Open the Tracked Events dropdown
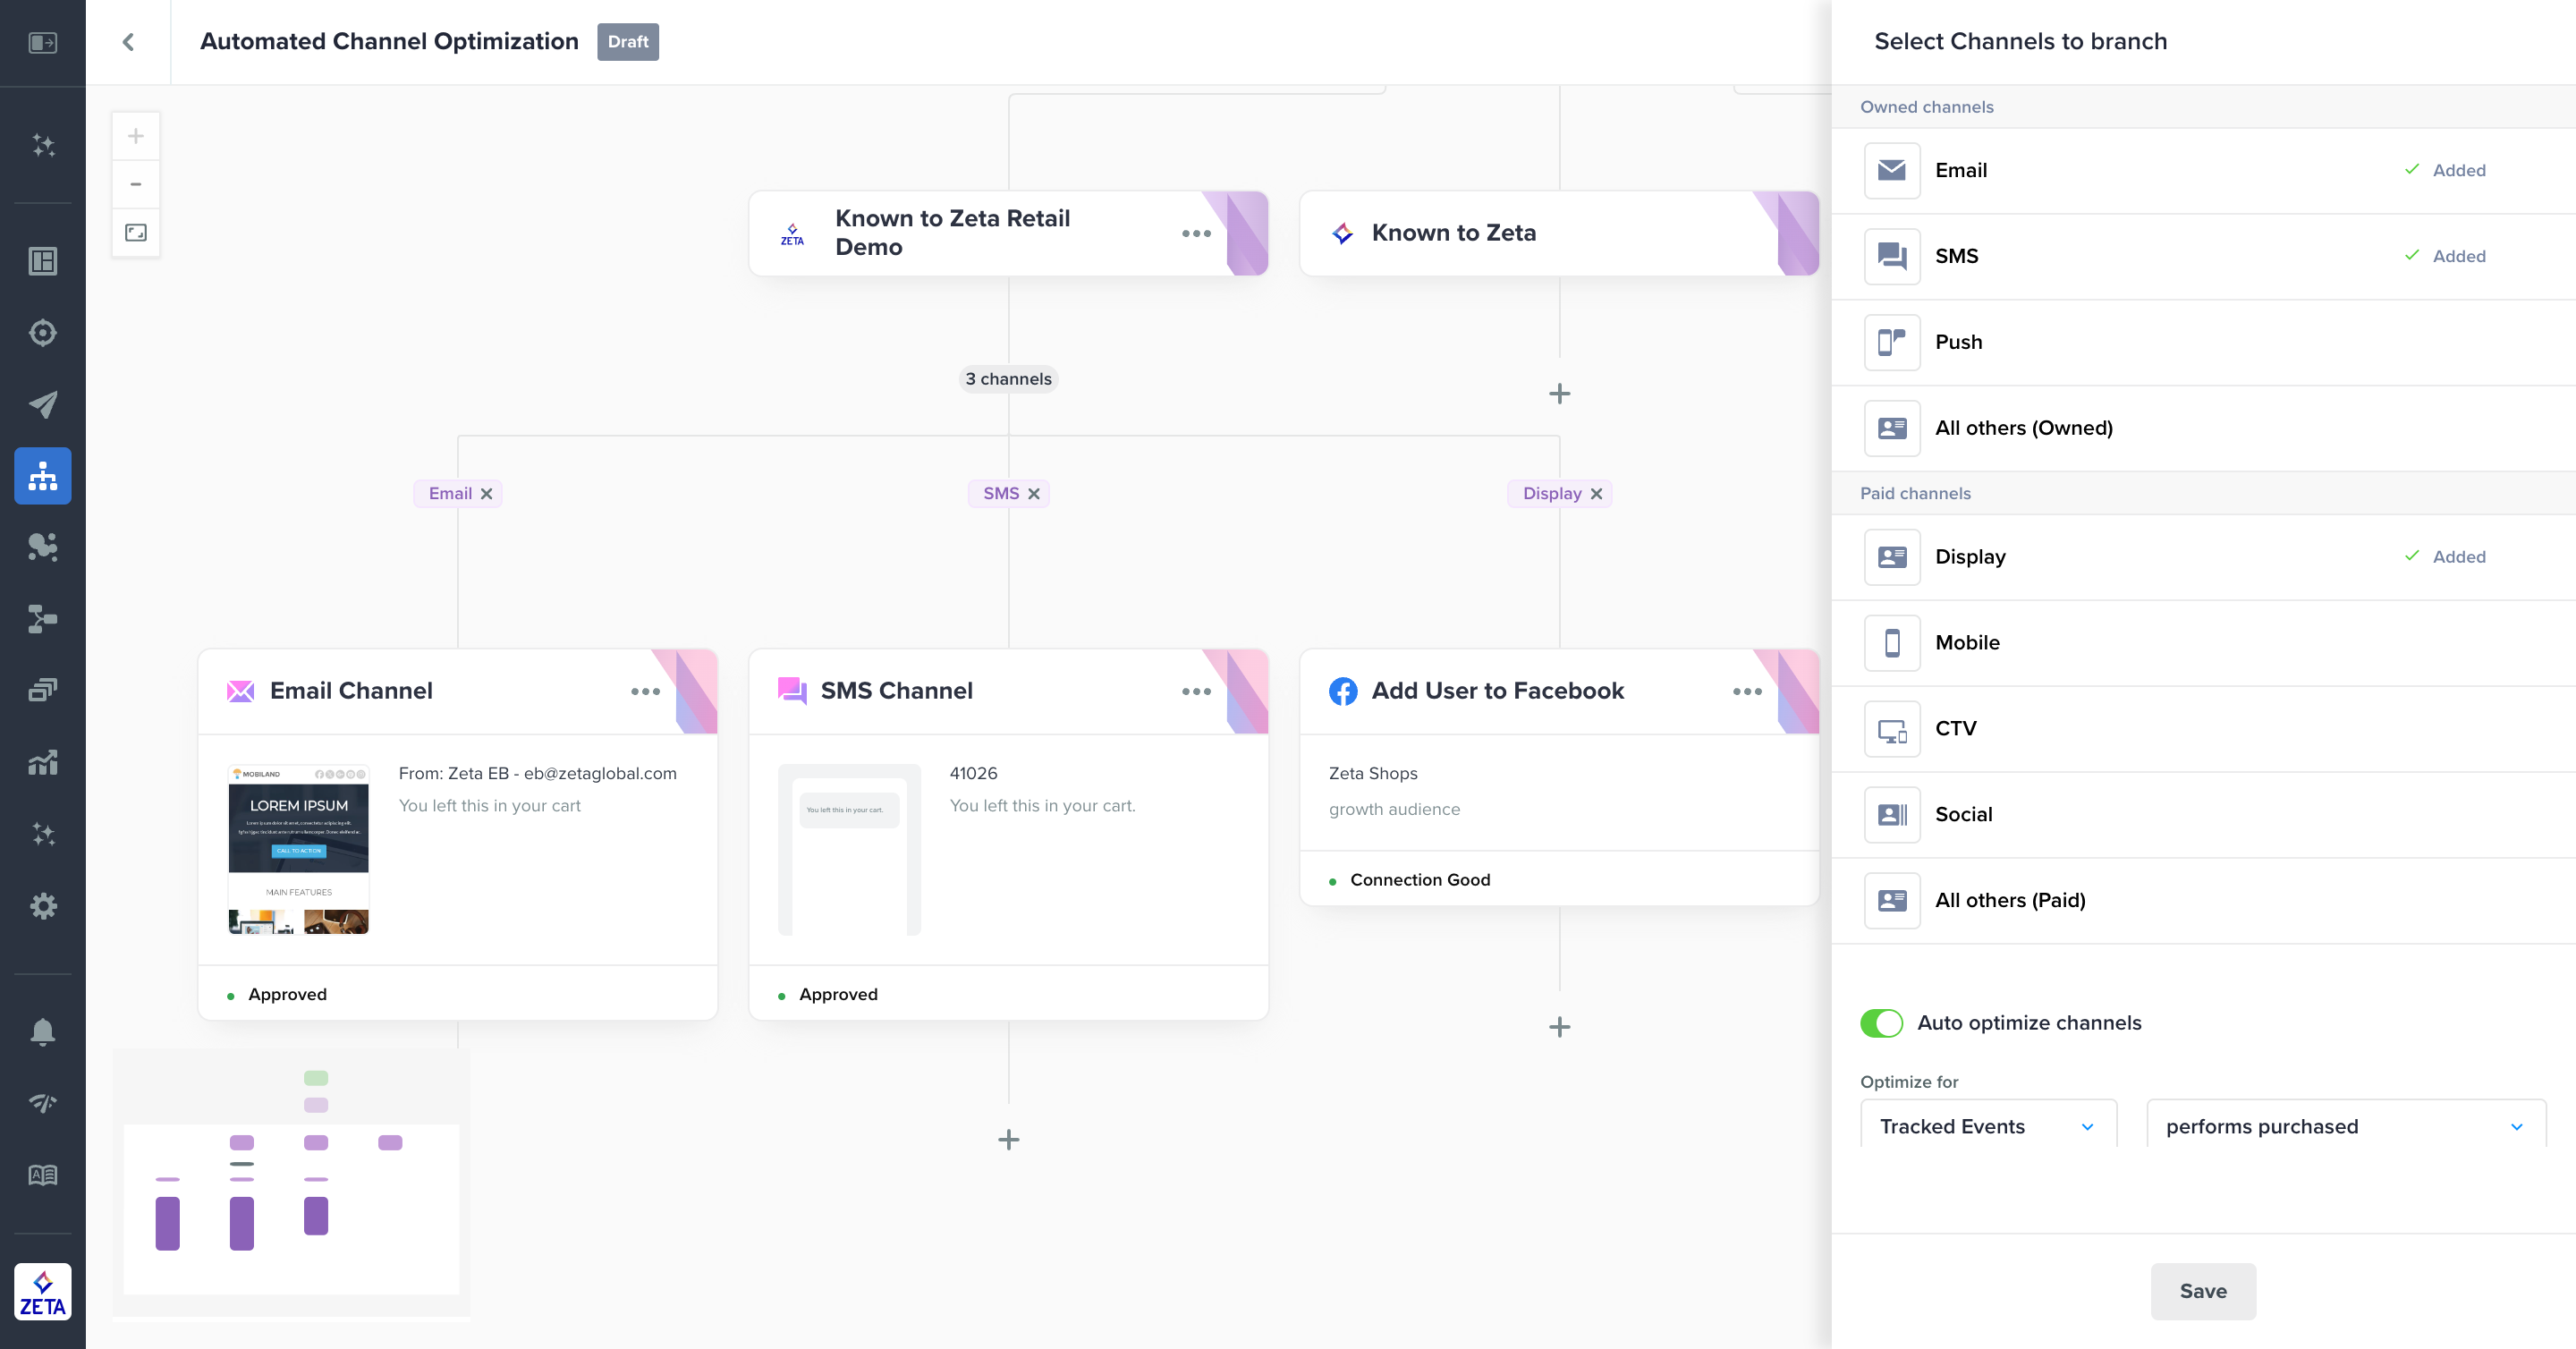The height and width of the screenshot is (1349, 2576). click(1988, 1126)
